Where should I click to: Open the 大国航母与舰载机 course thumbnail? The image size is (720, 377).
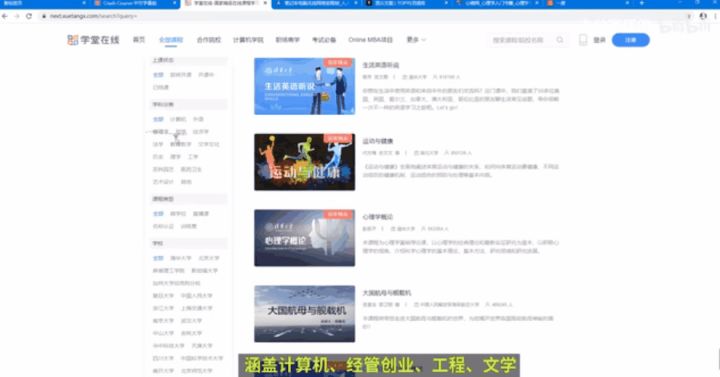(x=304, y=314)
